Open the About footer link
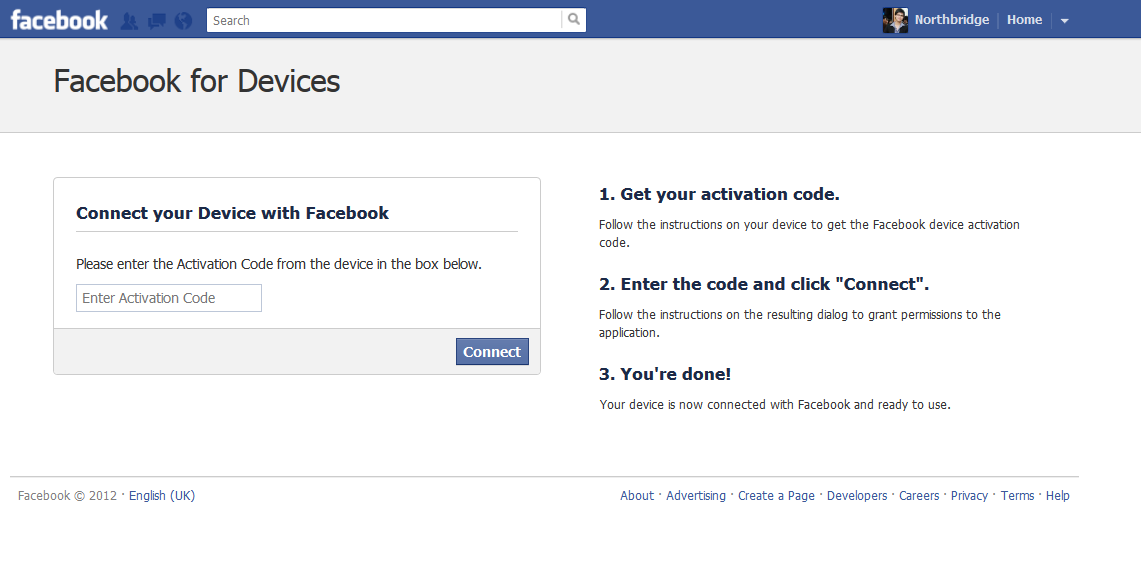 click(x=637, y=496)
